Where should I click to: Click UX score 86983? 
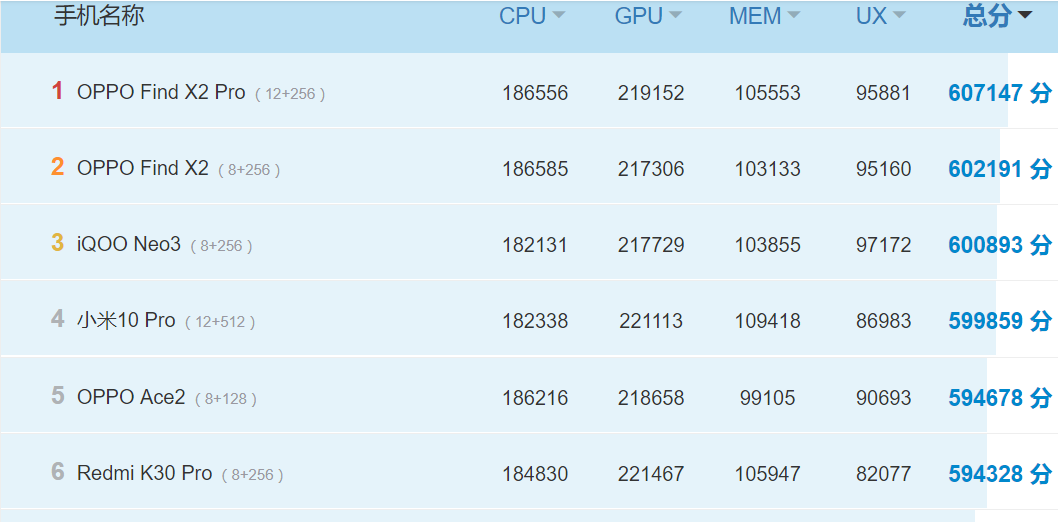click(884, 322)
